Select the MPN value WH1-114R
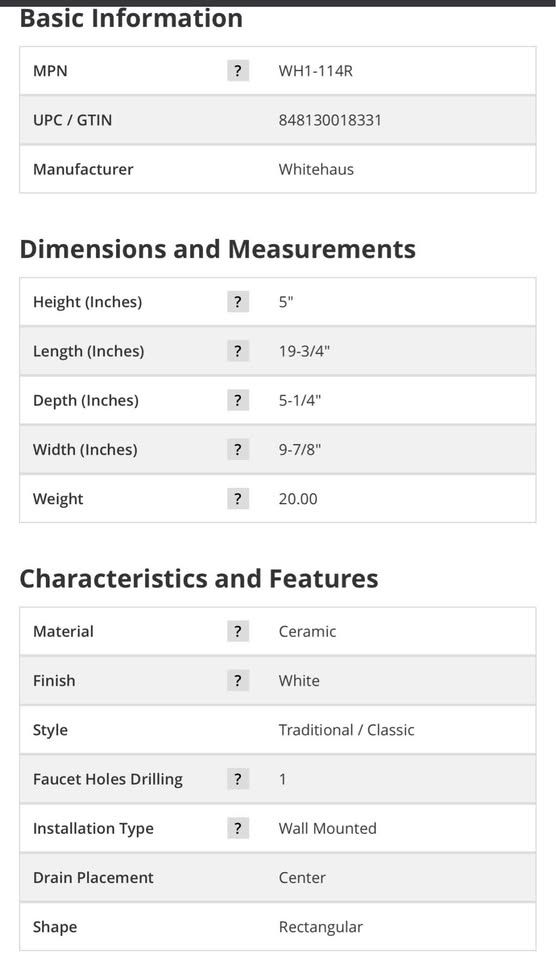Image resolution: width=556 pixels, height=960 pixels. pyautogui.click(x=315, y=71)
